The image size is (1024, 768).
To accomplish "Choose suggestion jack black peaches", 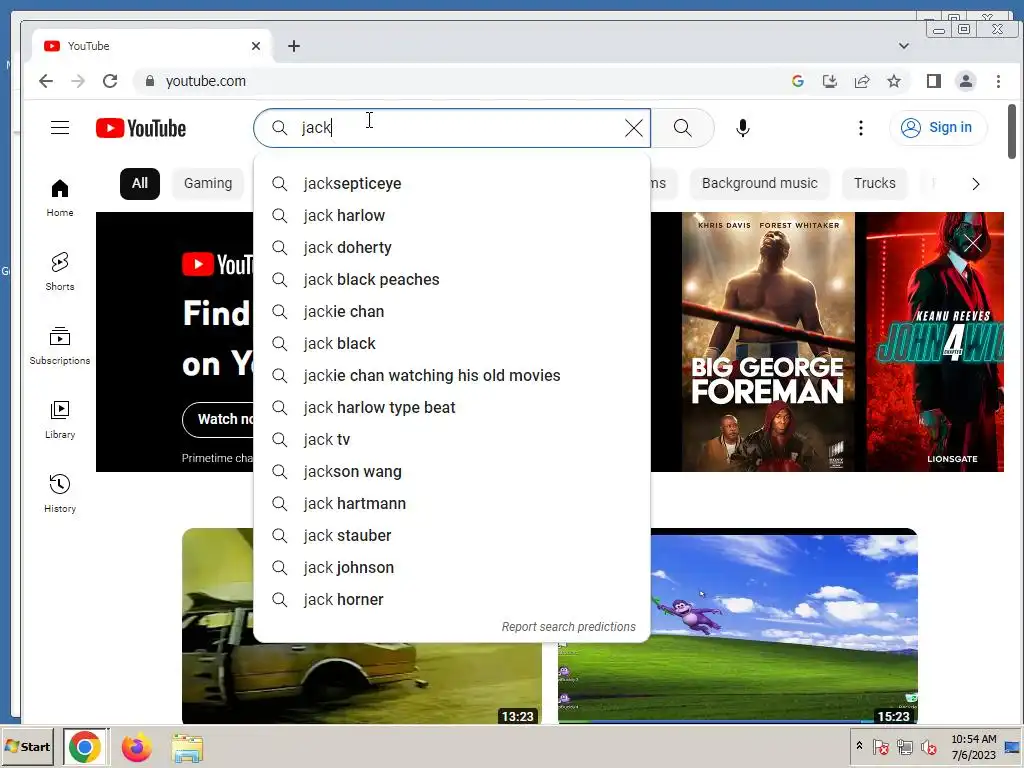I will point(452,280).
